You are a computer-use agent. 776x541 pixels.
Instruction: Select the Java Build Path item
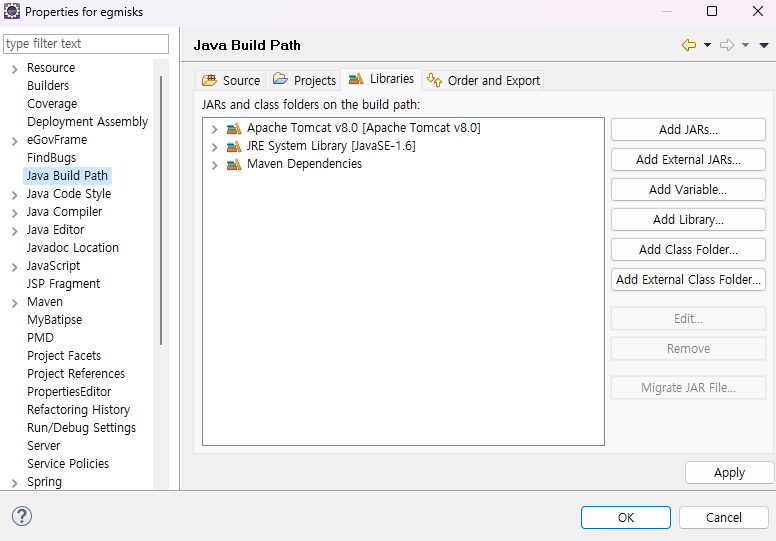(67, 176)
